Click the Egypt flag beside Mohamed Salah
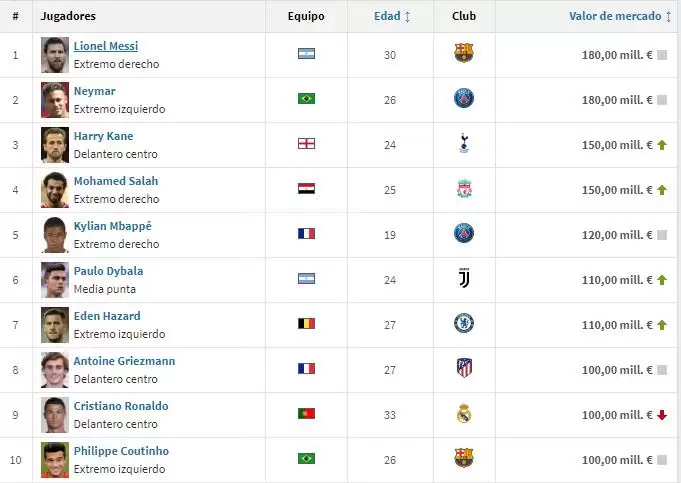681x483 pixels. point(306,189)
